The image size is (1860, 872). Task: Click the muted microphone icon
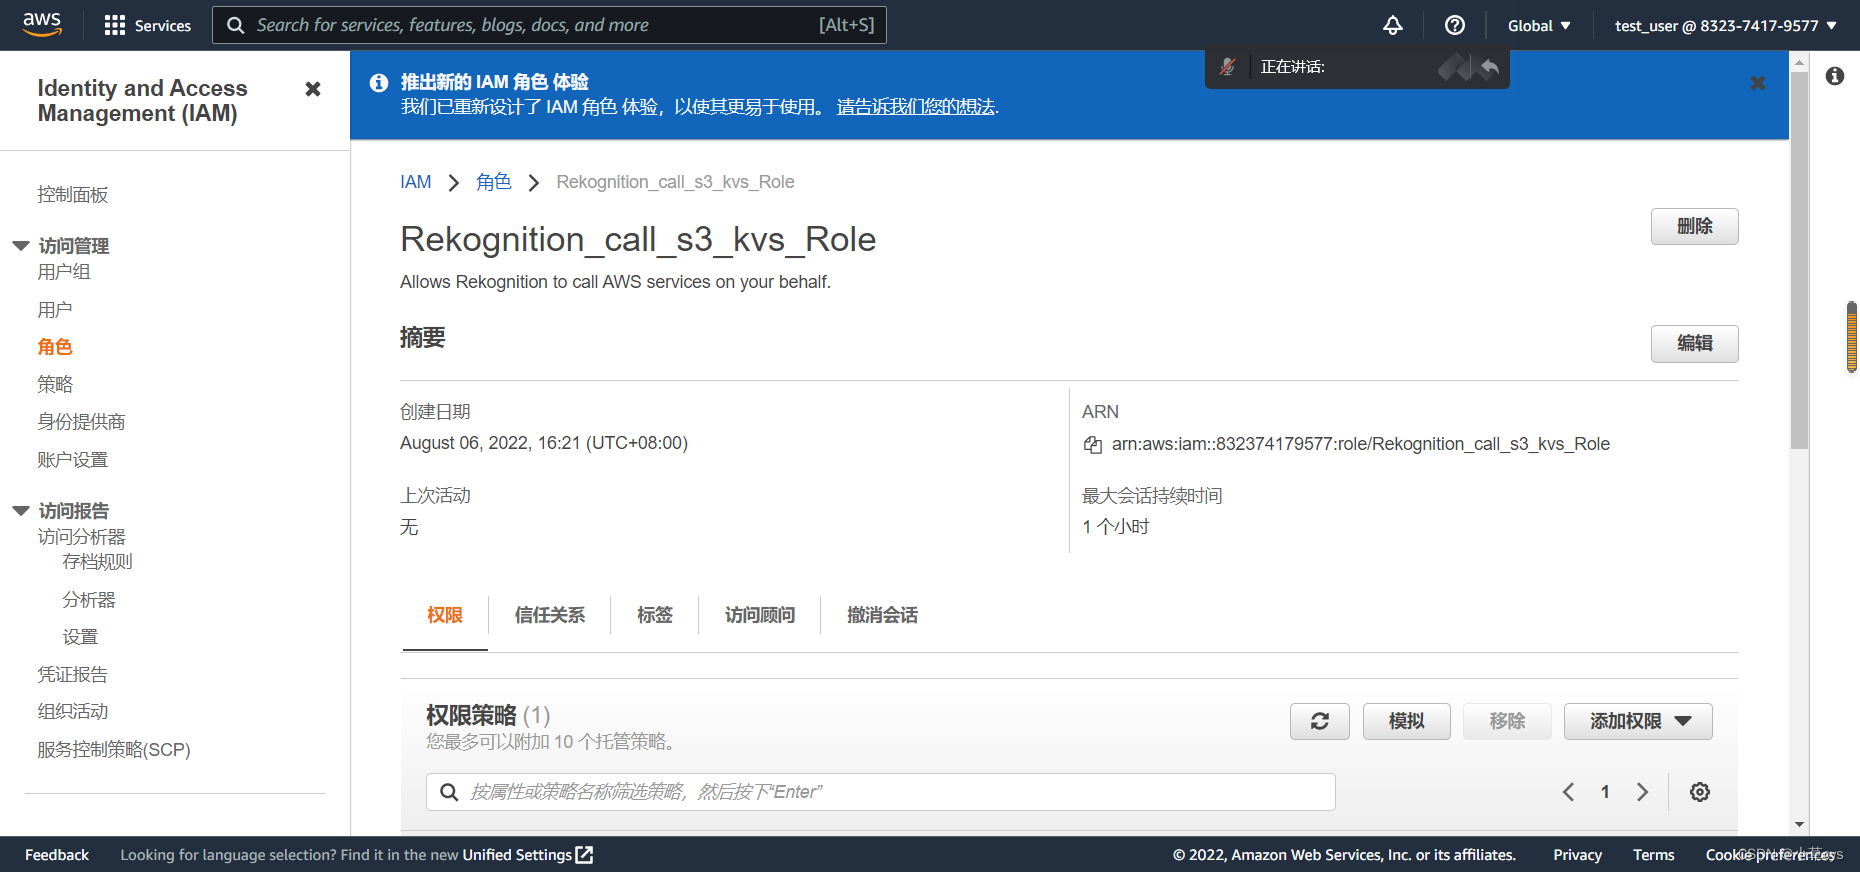(x=1228, y=67)
